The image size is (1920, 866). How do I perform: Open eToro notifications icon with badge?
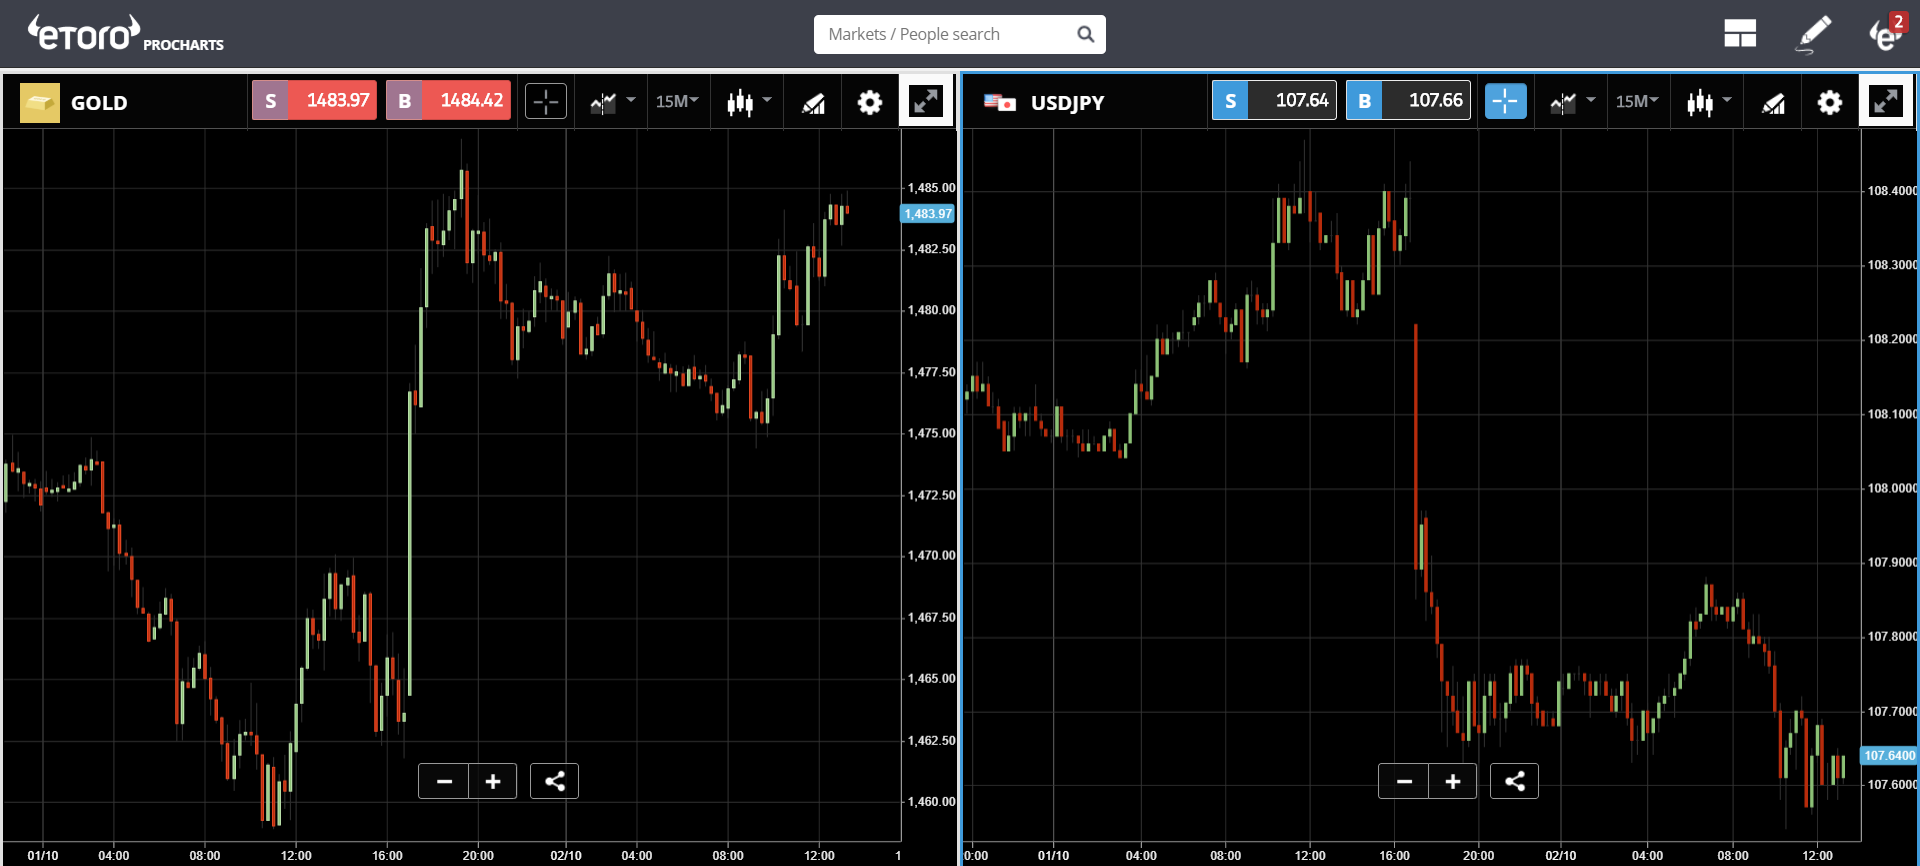point(1886,34)
